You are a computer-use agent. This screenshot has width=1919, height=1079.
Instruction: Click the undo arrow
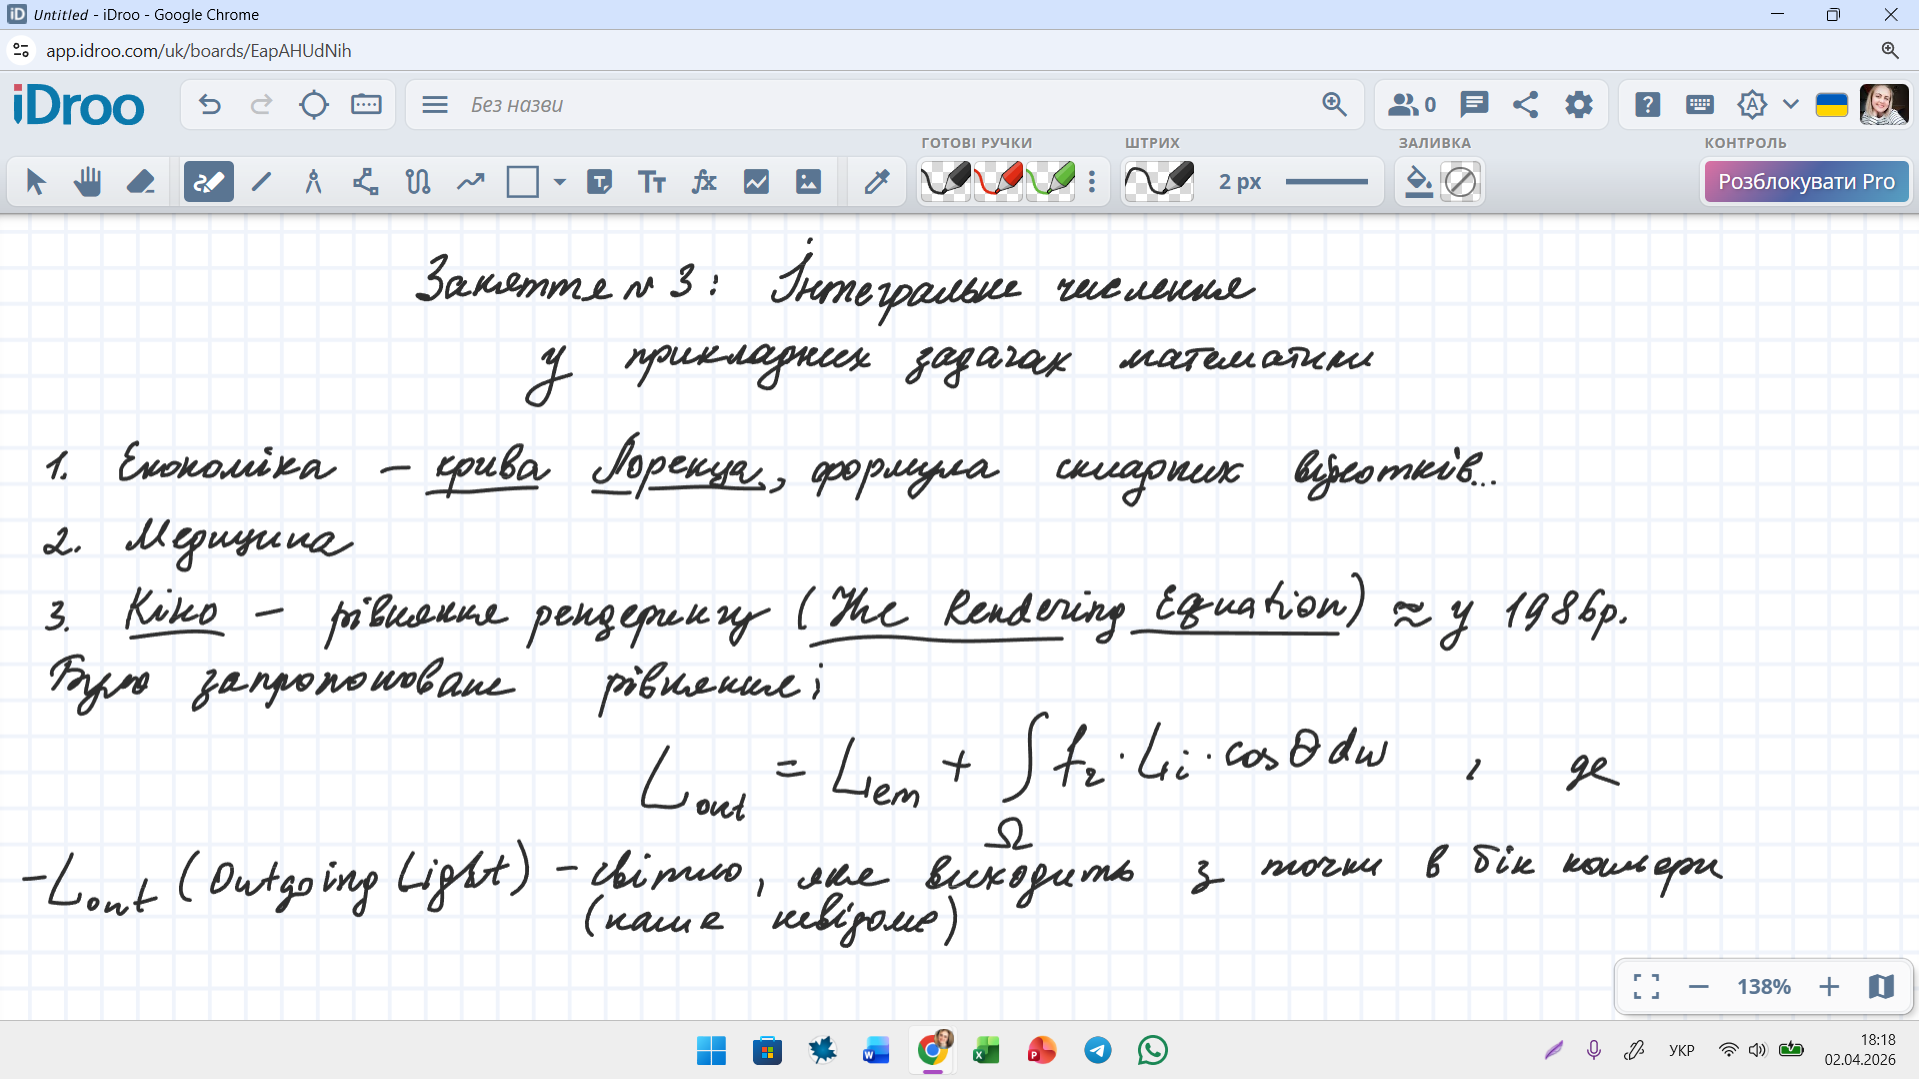pos(209,105)
